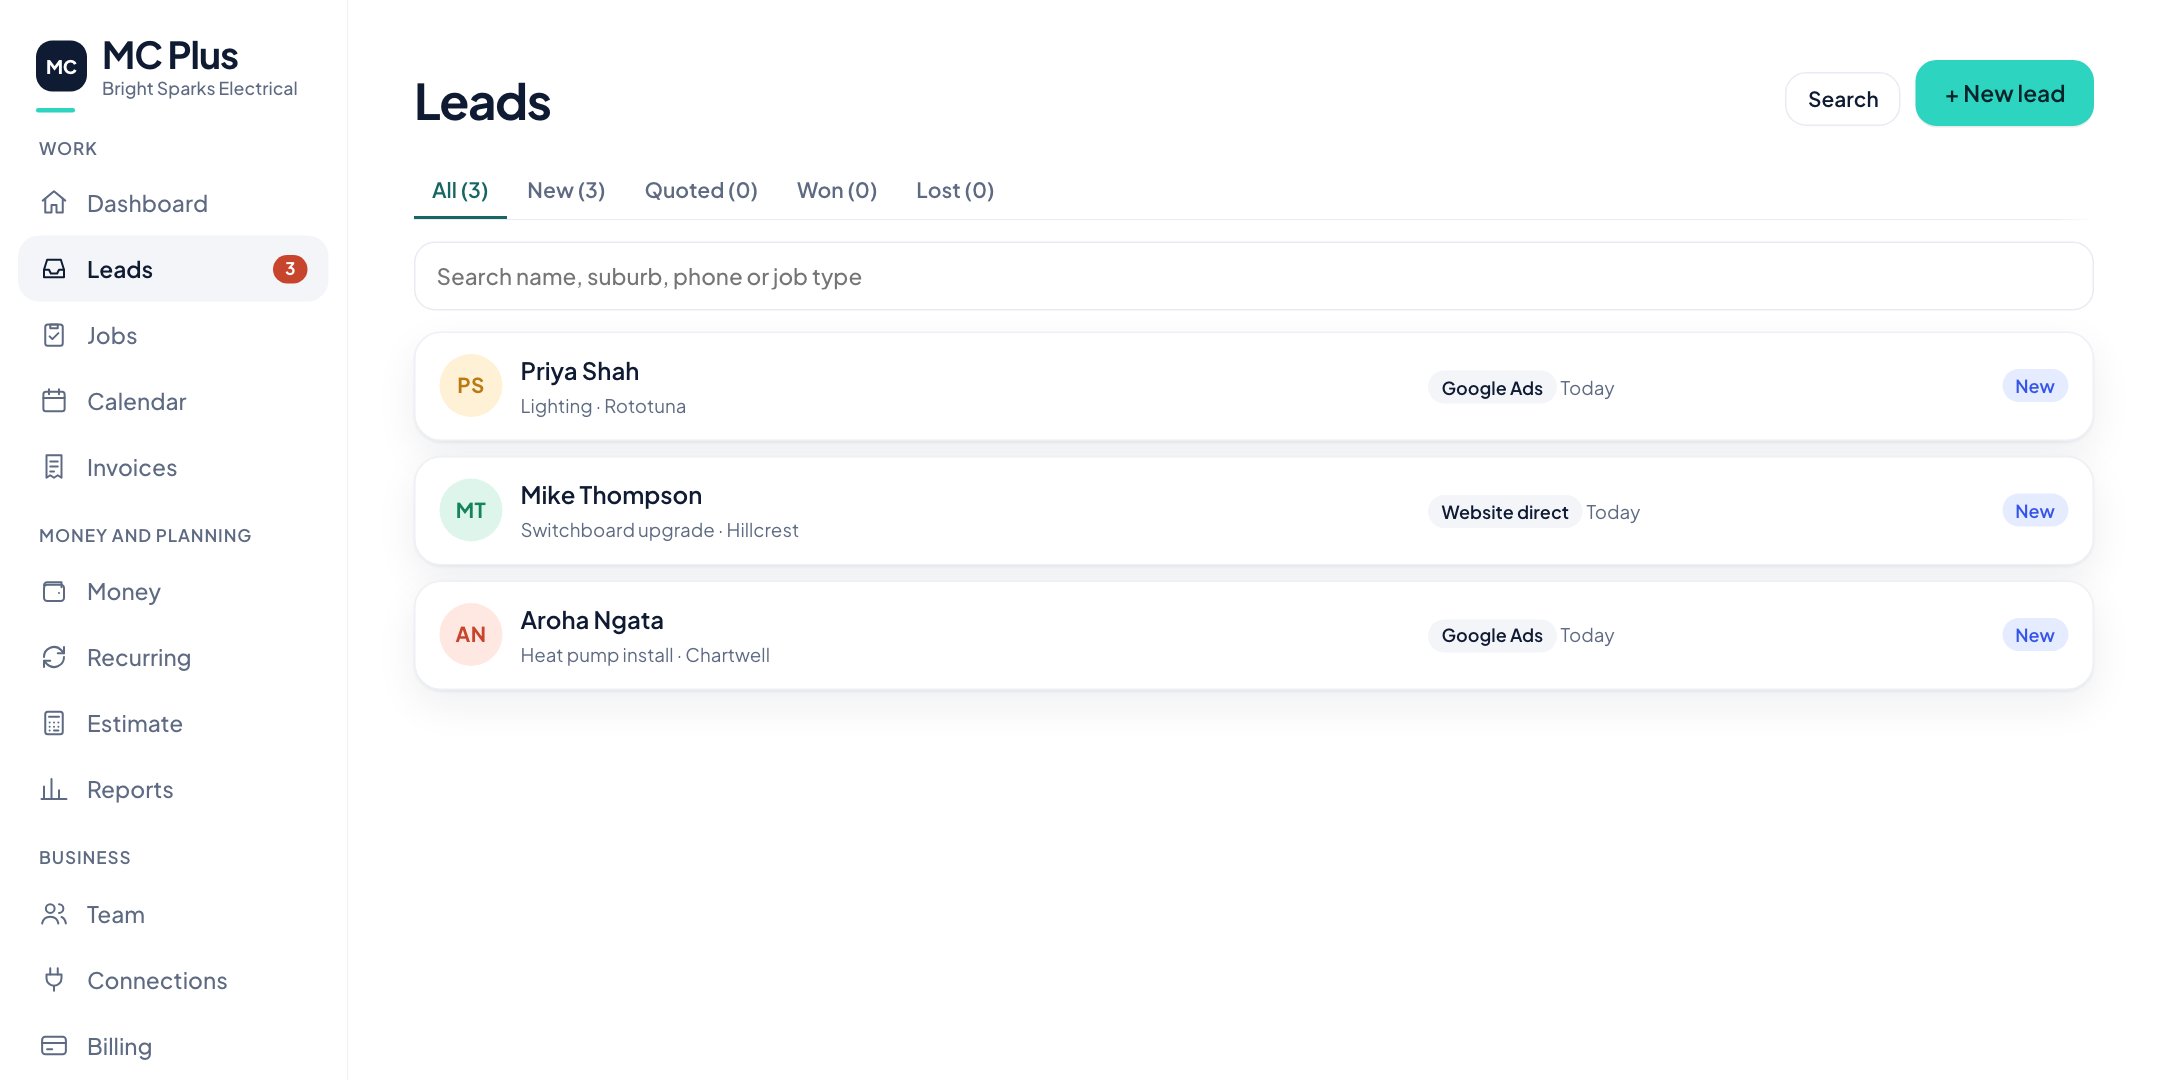Open Jobs from the sidebar
2160x1080 pixels.
(x=173, y=335)
